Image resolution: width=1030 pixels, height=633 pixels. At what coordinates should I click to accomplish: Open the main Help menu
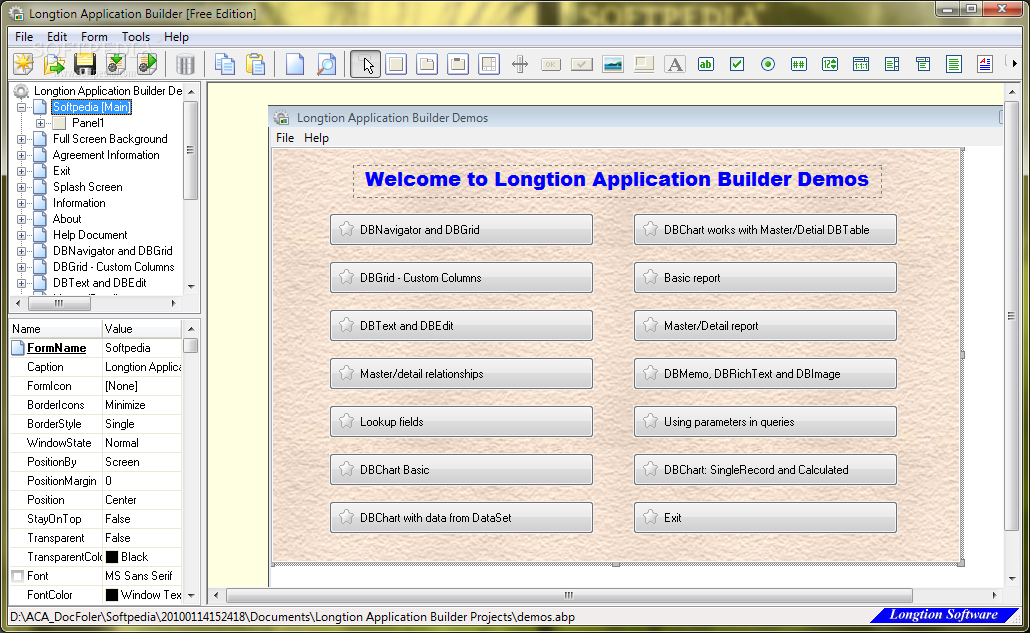point(176,37)
